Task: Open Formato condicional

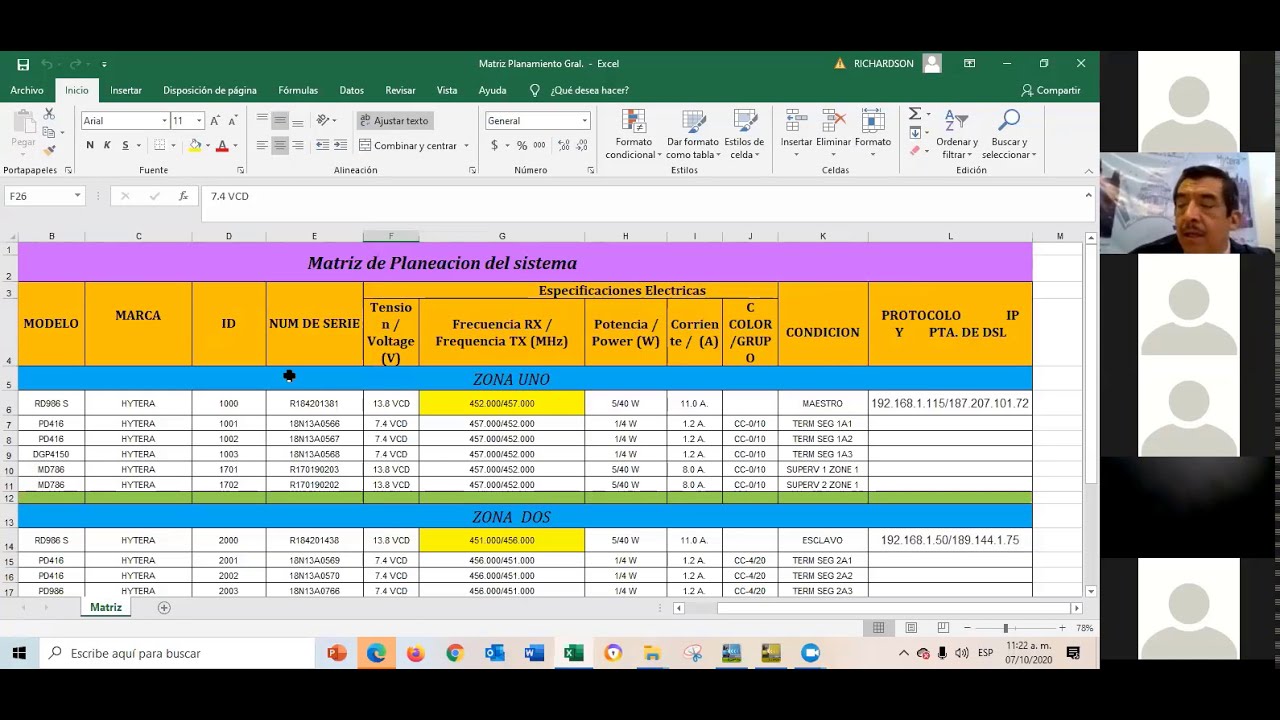Action: pyautogui.click(x=633, y=133)
